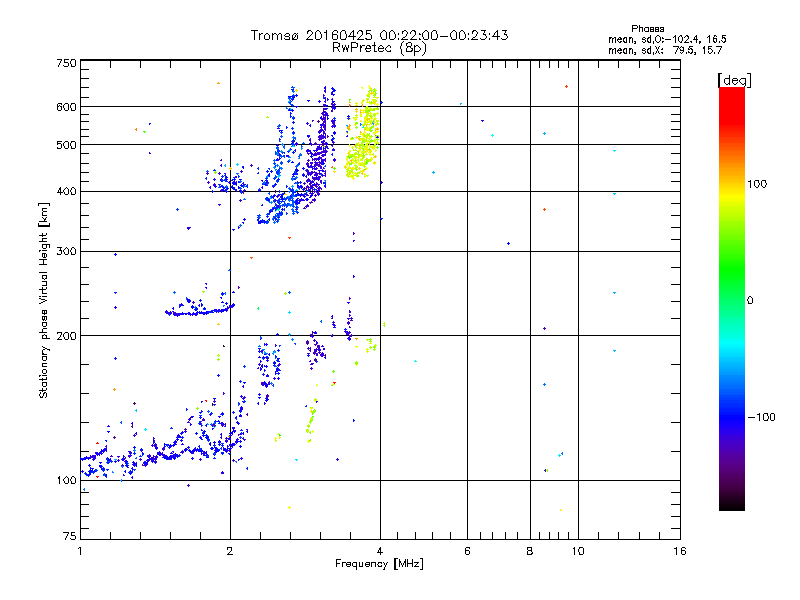The width and height of the screenshot is (800, 600).
Task: Click y-axis tick label '600'
Action: [x=67, y=107]
